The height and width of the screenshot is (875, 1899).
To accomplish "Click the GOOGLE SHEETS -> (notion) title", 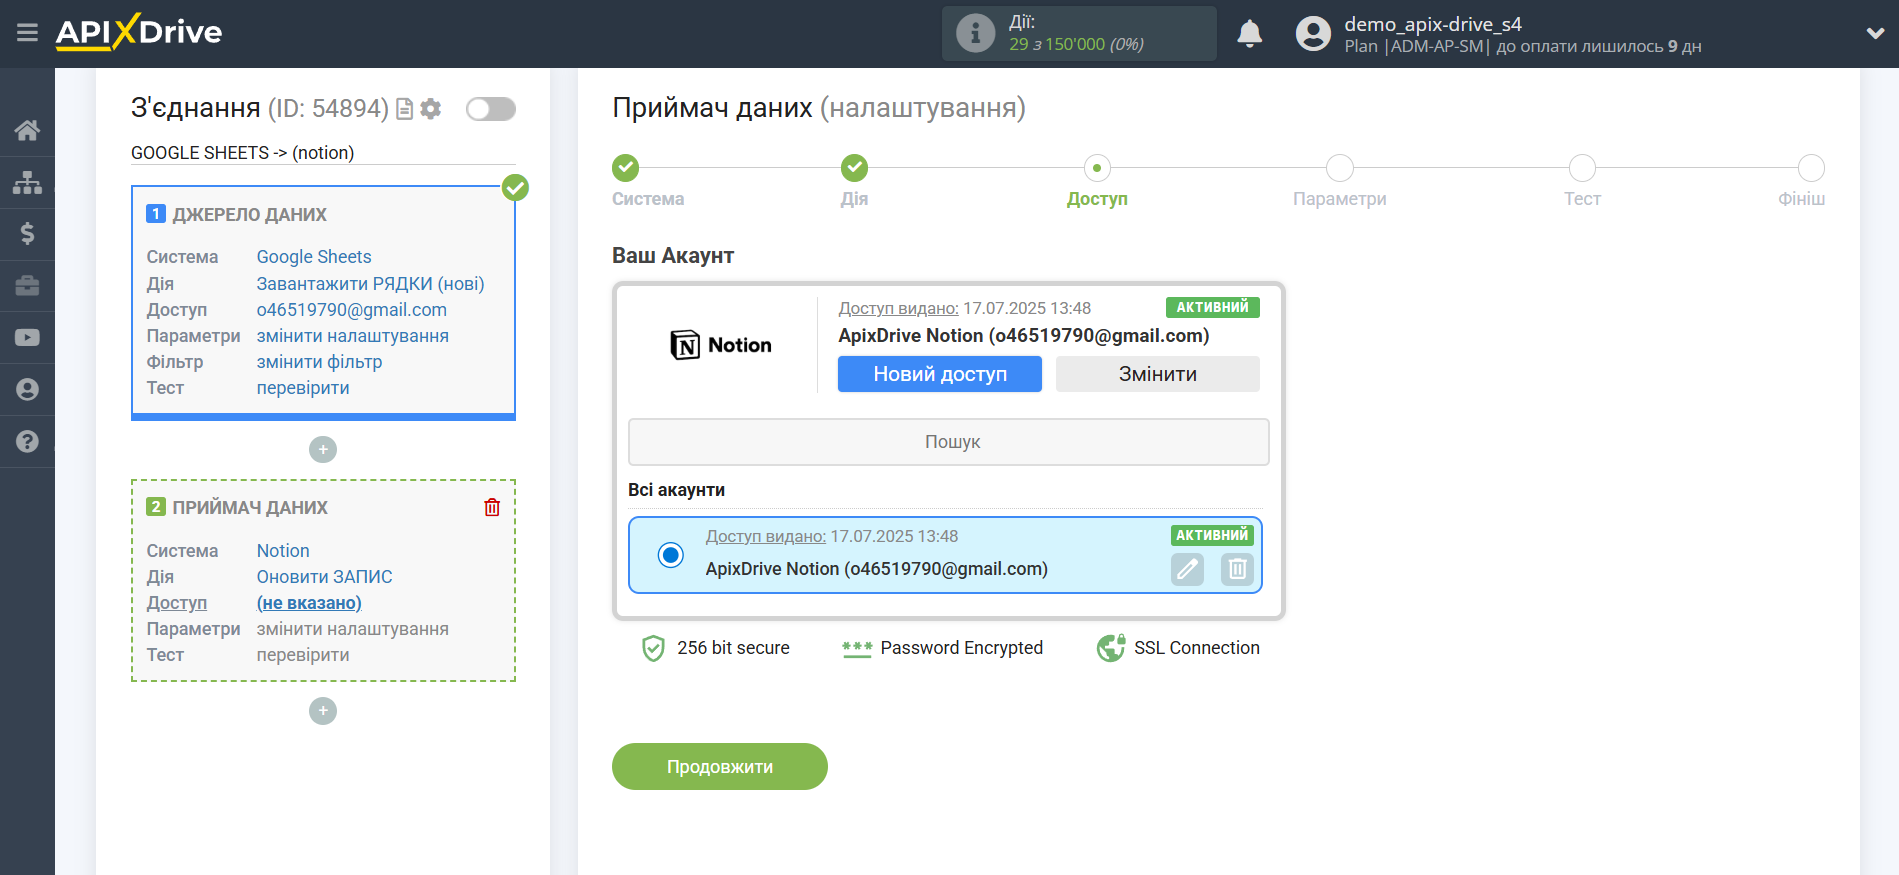I will coord(243,153).
